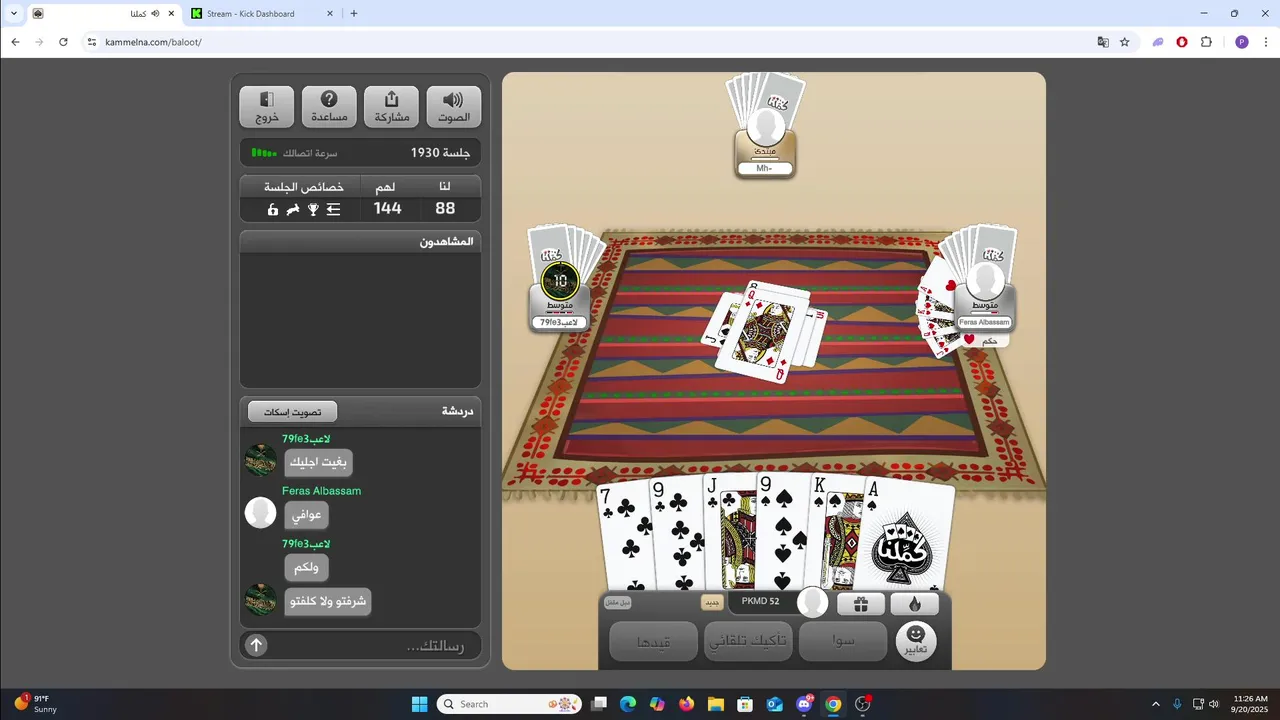This screenshot has height=720, width=1280.
Task: Click the green connection speed bars
Action: click(264, 153)
